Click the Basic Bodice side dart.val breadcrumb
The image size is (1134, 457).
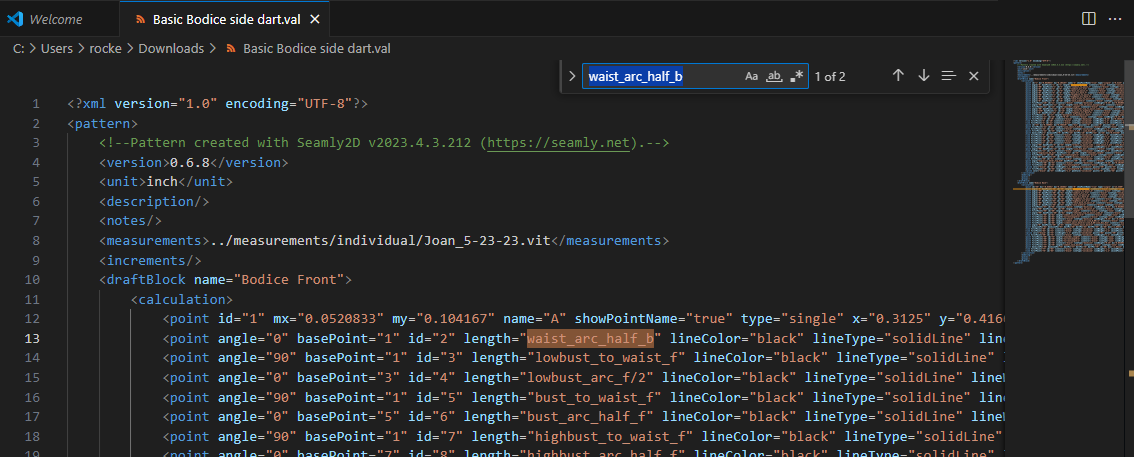click(x=317, y=48)
